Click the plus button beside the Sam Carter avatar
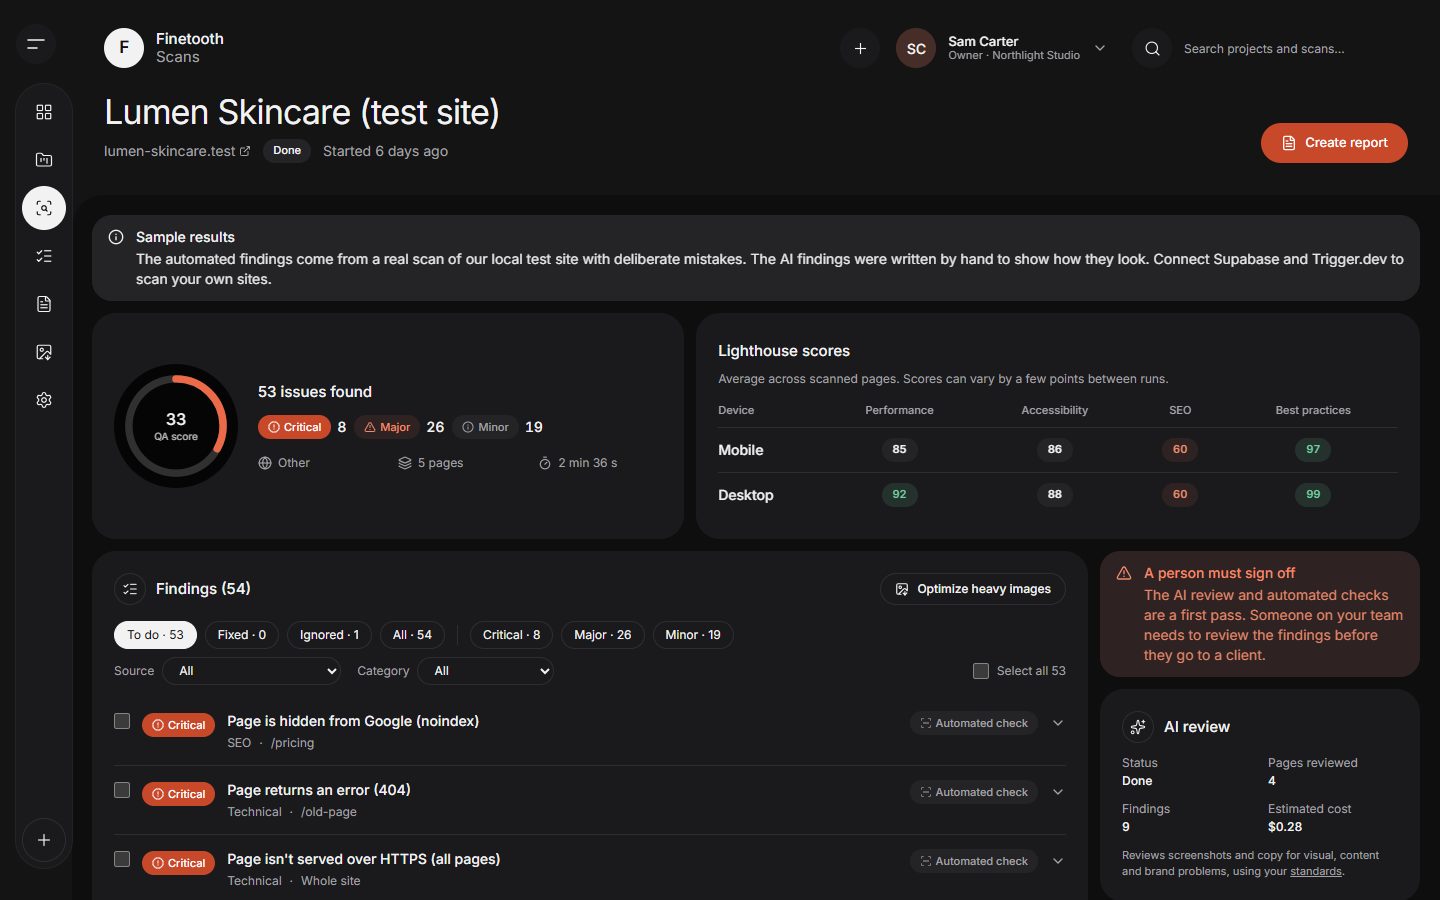The width and height of the screenshot is (1440, 900). 860,48
